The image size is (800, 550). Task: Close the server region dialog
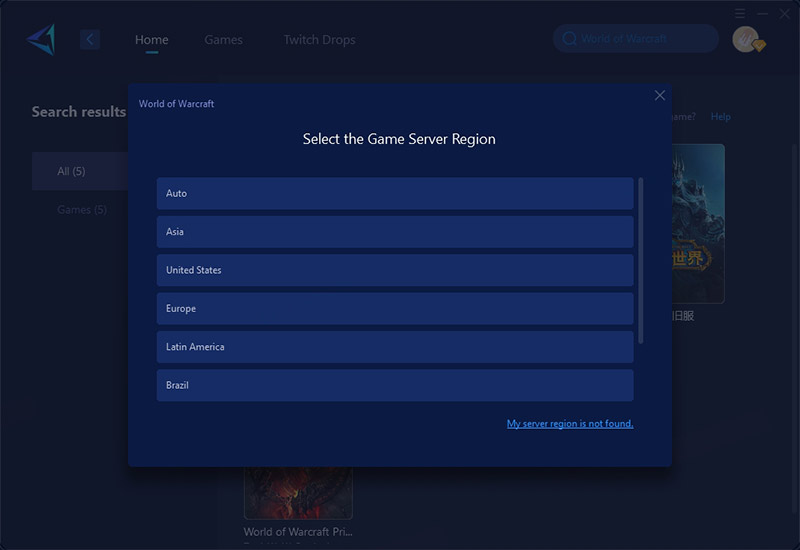660,95
